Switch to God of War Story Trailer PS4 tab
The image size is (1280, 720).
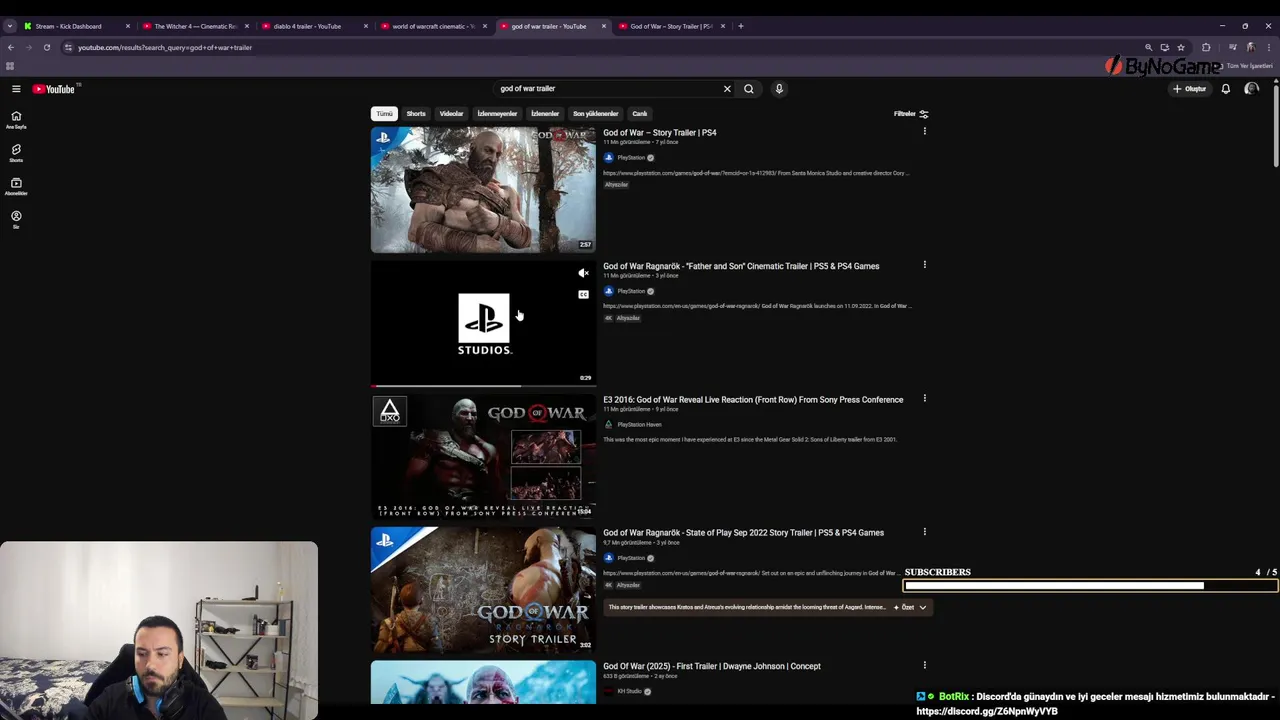(x=671, y=26)
